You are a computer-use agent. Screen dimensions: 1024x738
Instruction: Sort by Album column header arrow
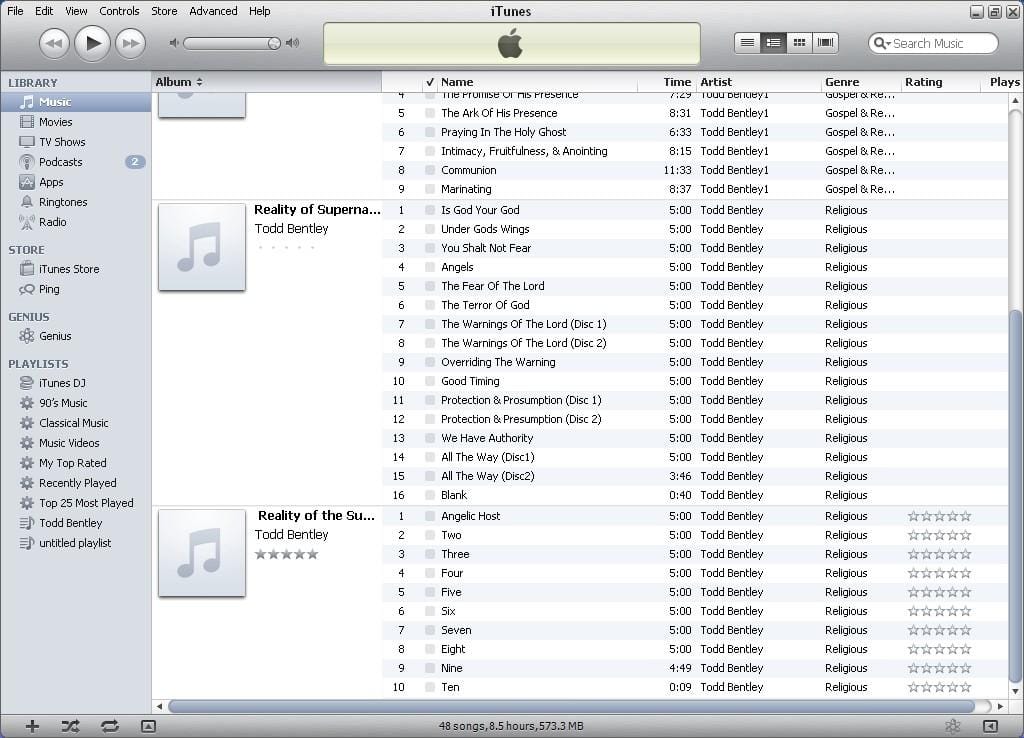coord(199,82)
